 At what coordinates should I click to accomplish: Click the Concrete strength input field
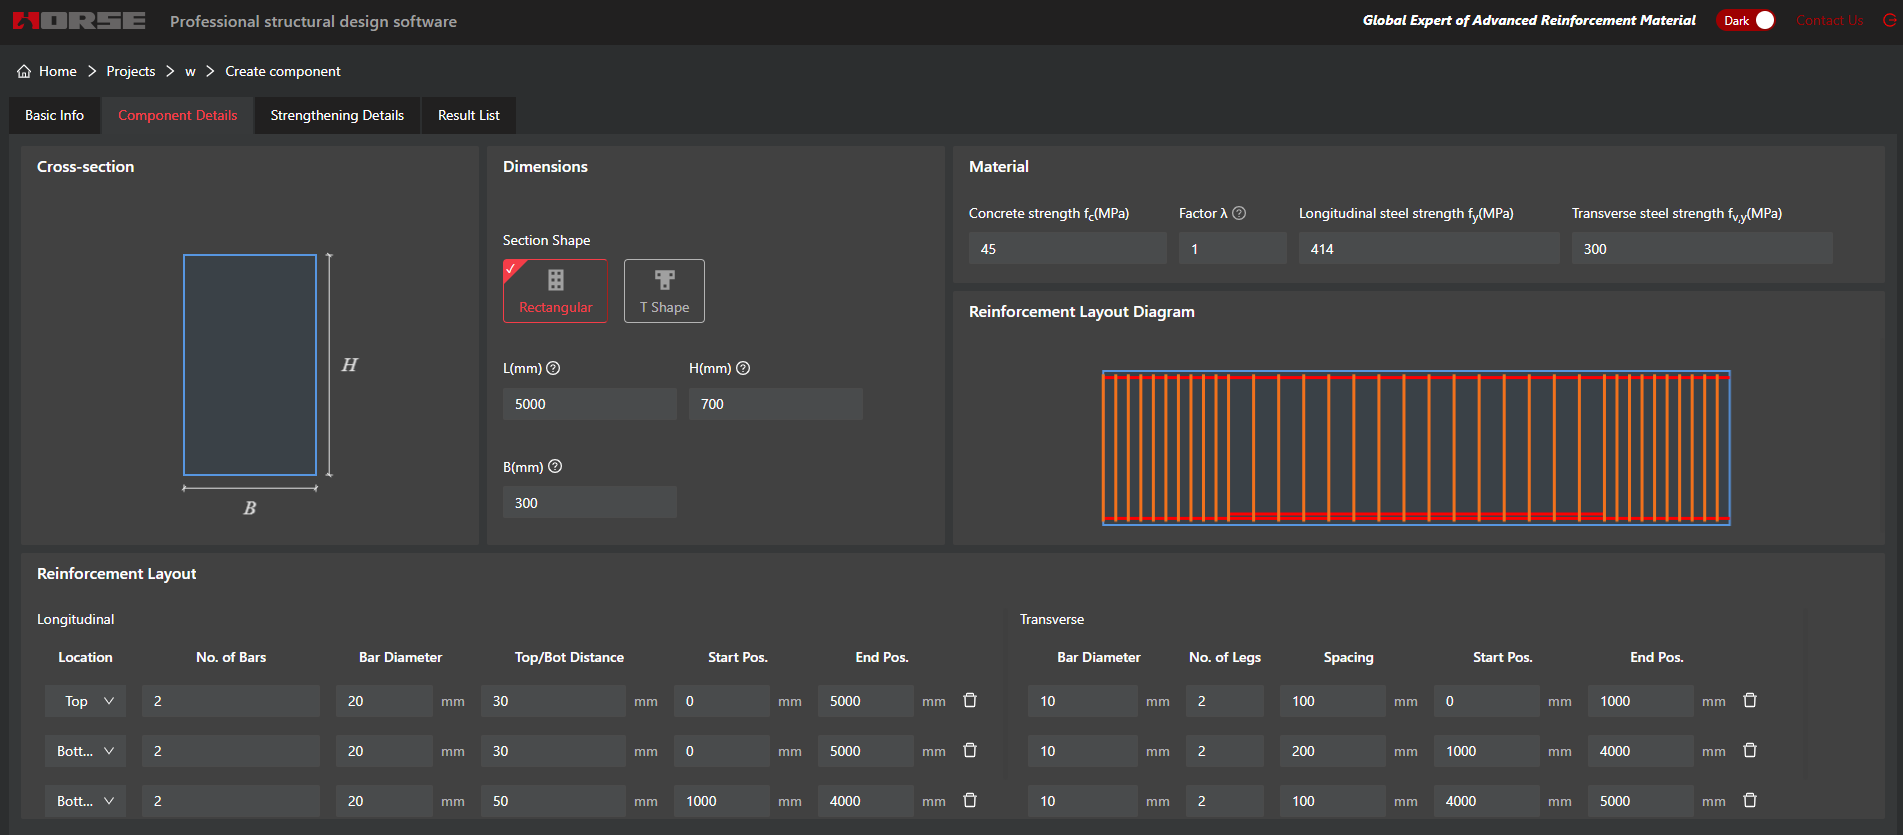pyautogui.click(x=1067, y=249)
